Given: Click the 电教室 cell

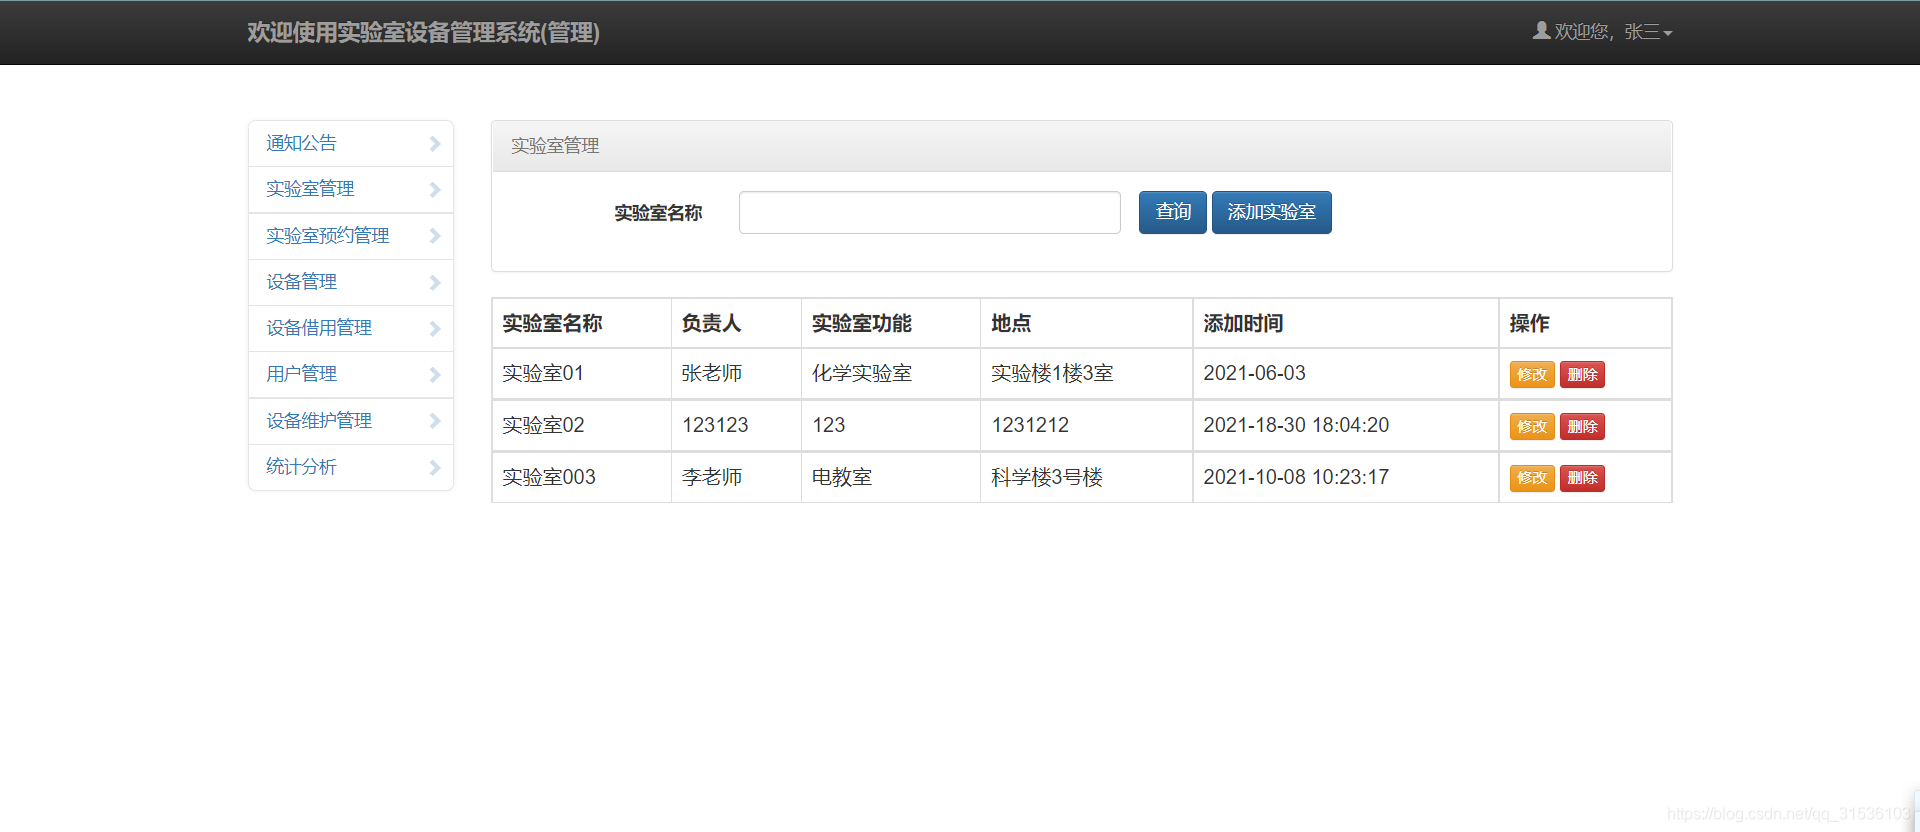Looking at the screenshot, I should [x=890, y=478].
